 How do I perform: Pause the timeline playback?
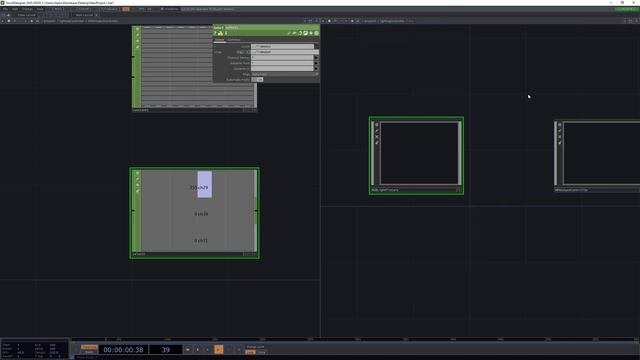[198, 349]
